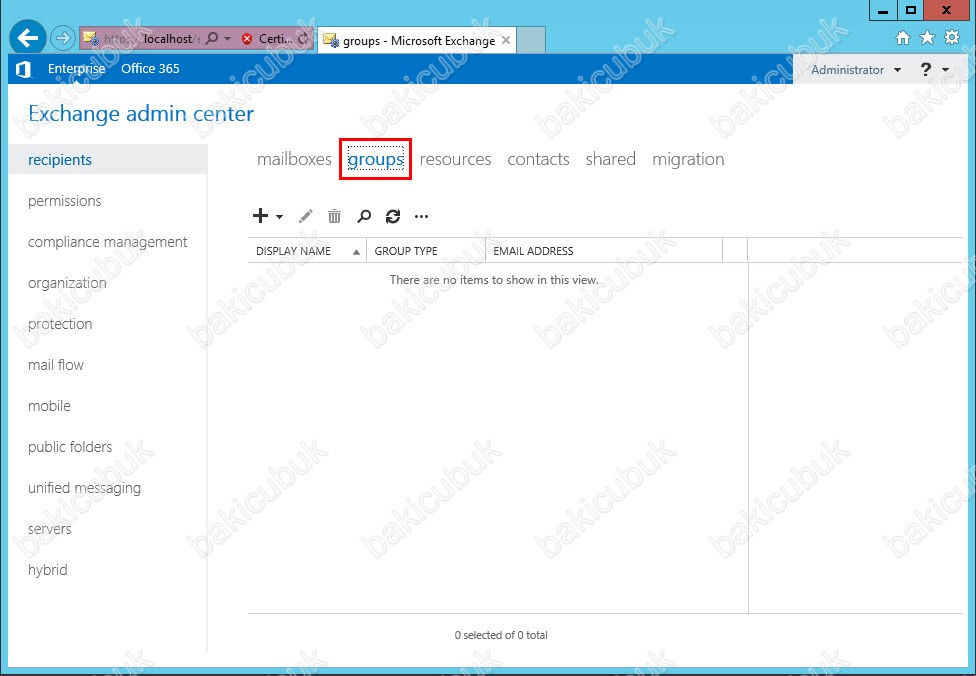Open the browser tools gear icon
This screenshot has height=676, width=976.
(952, 37)
